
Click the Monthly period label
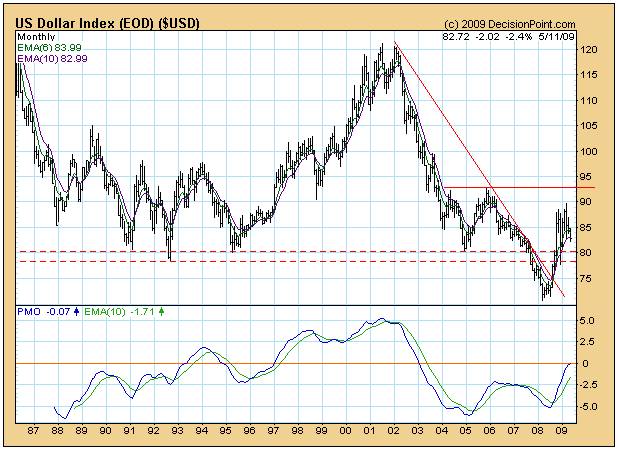coord(34,37)
